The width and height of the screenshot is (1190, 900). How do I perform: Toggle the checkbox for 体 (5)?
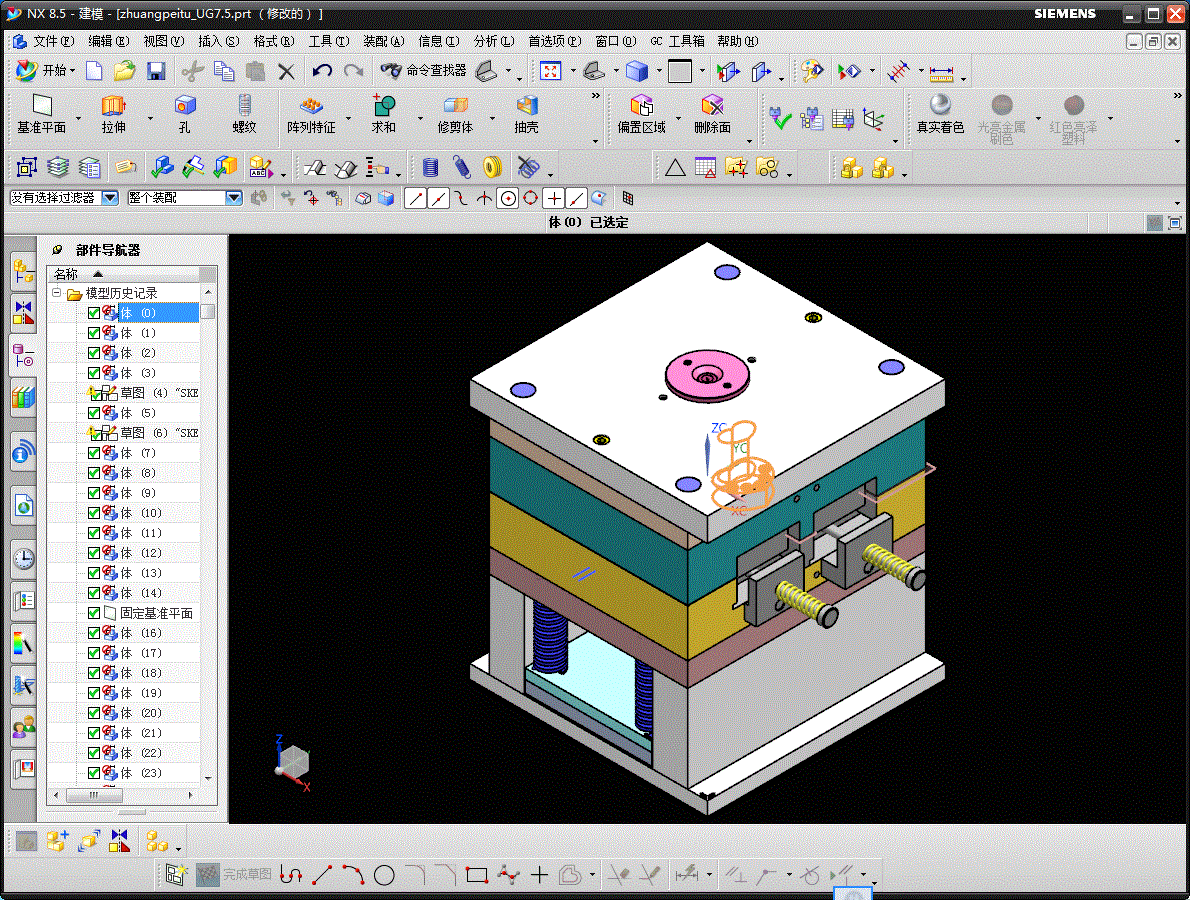pos(94,413)
